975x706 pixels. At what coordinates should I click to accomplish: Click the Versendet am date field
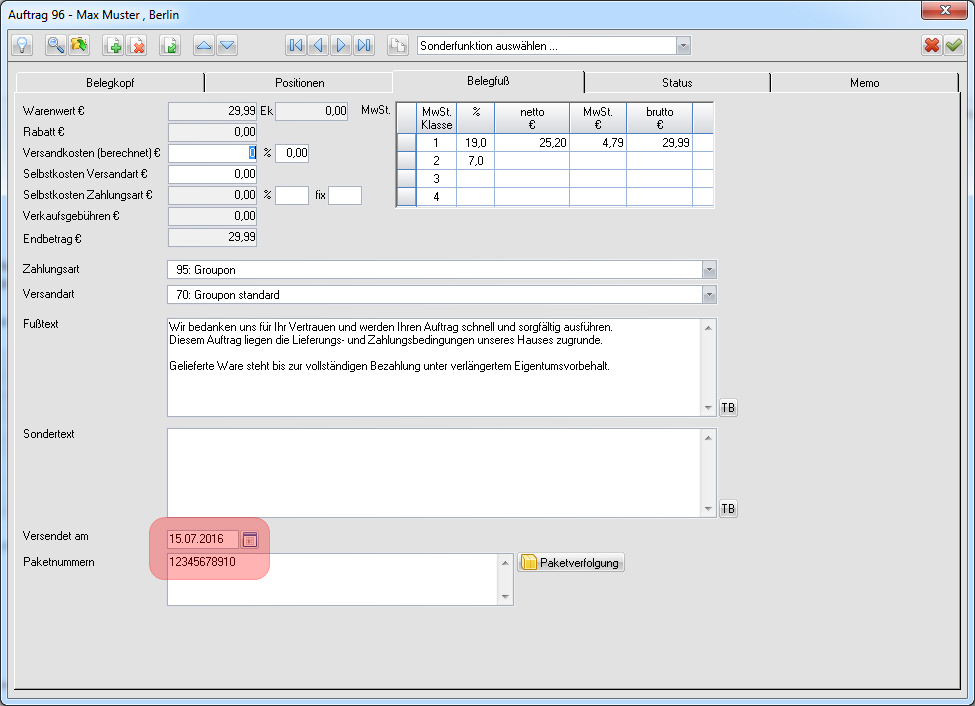(203, 539)
